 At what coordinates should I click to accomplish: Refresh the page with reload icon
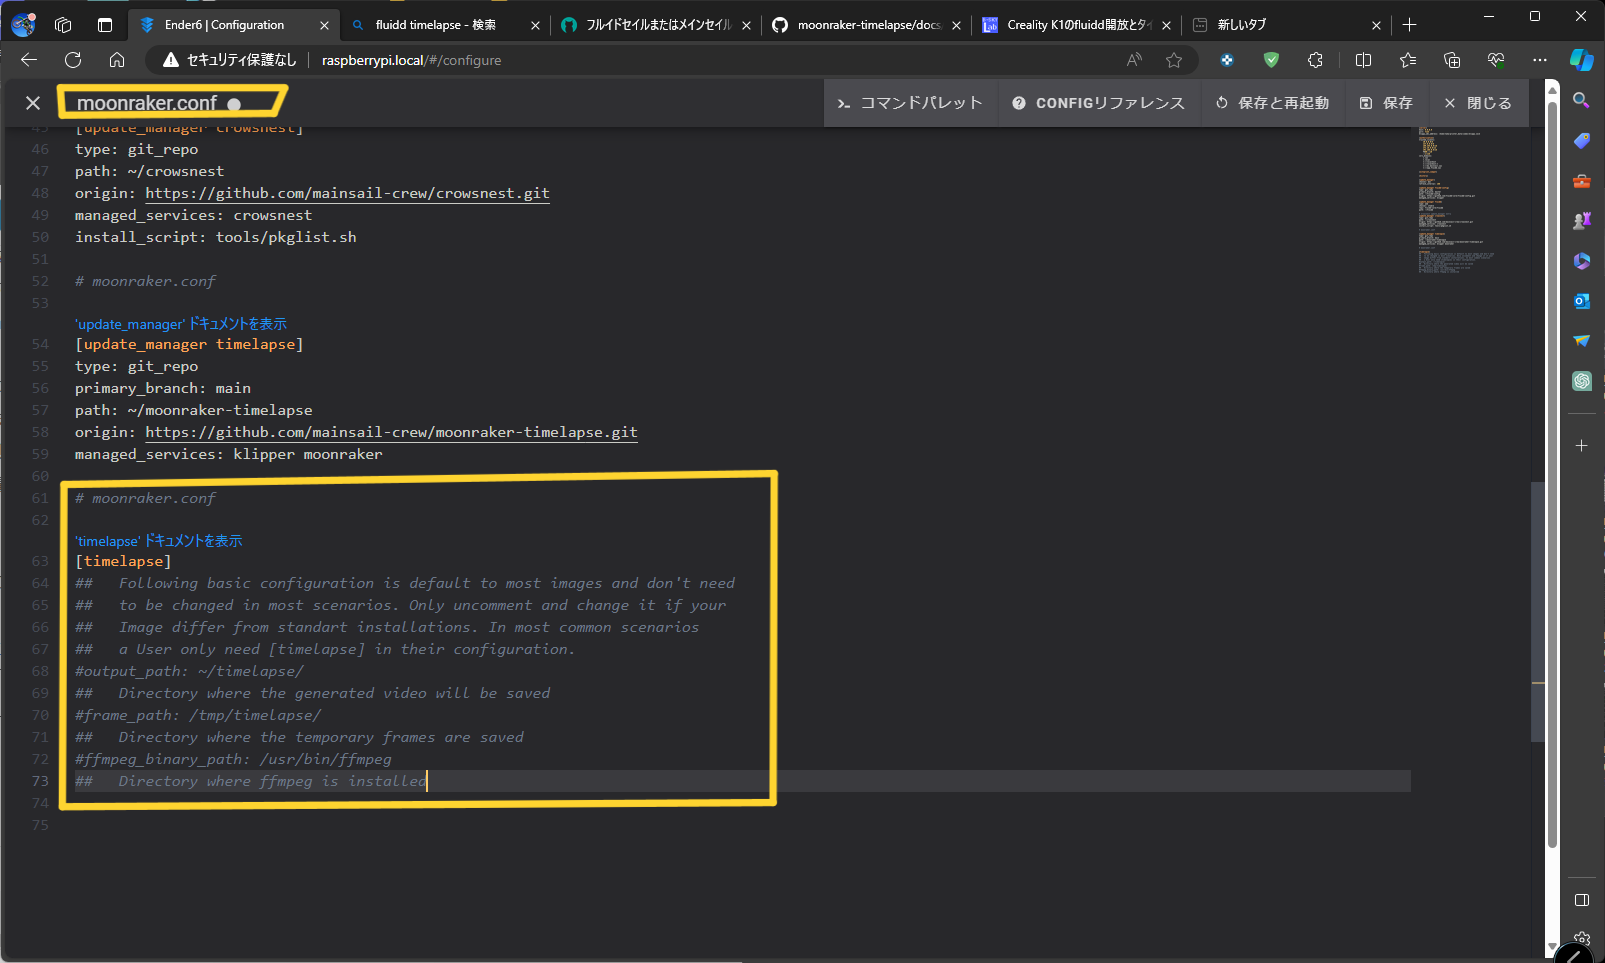coord(73,60)
